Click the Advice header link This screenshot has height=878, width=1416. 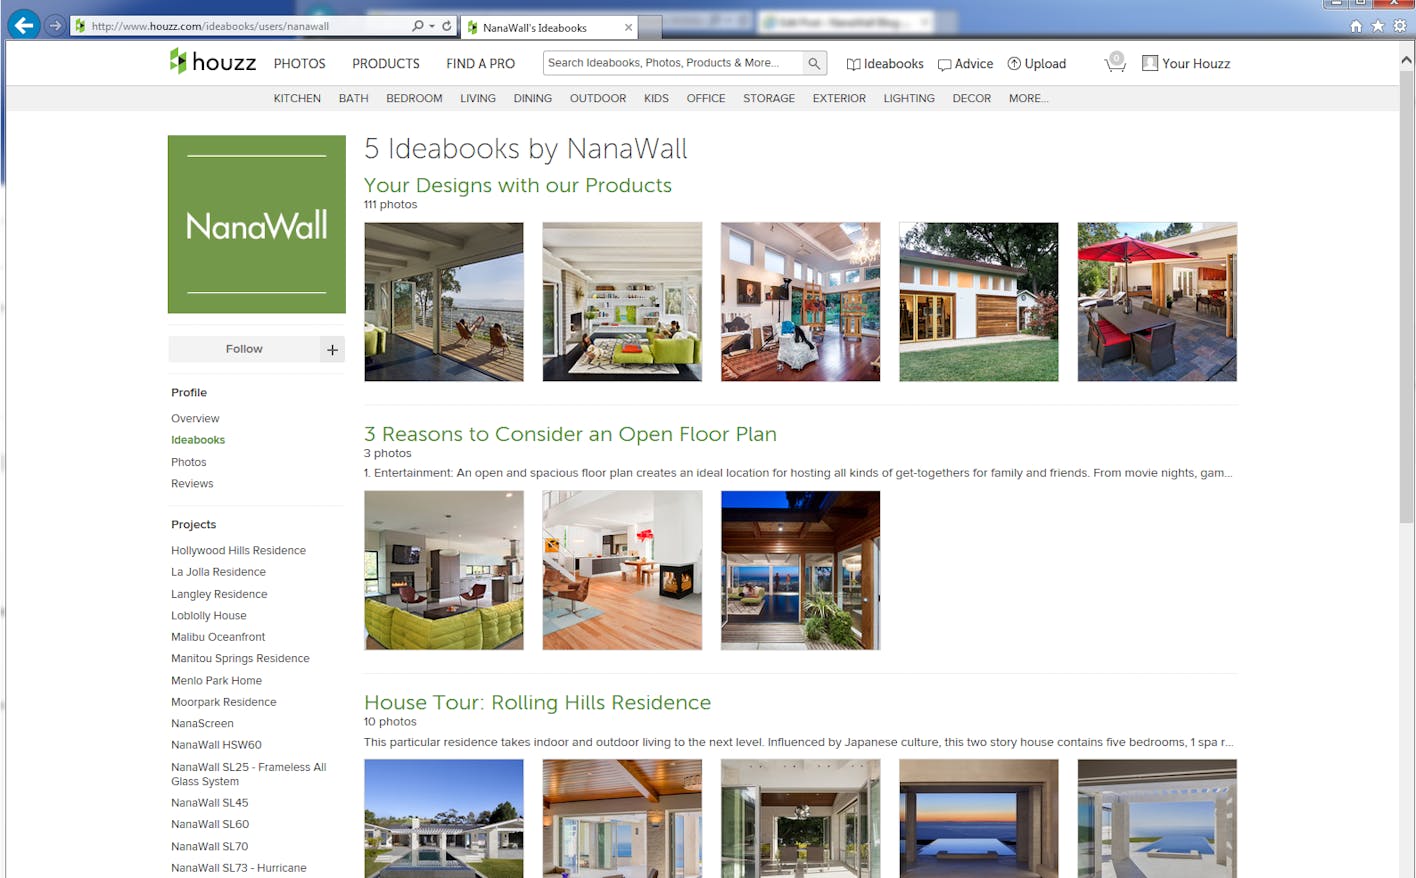[x=965, y=63]
